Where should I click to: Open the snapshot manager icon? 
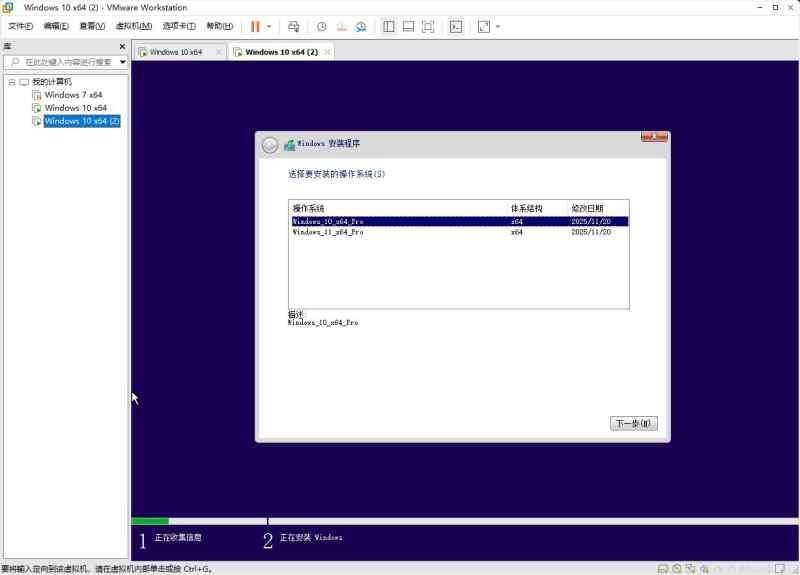(361, 27)
